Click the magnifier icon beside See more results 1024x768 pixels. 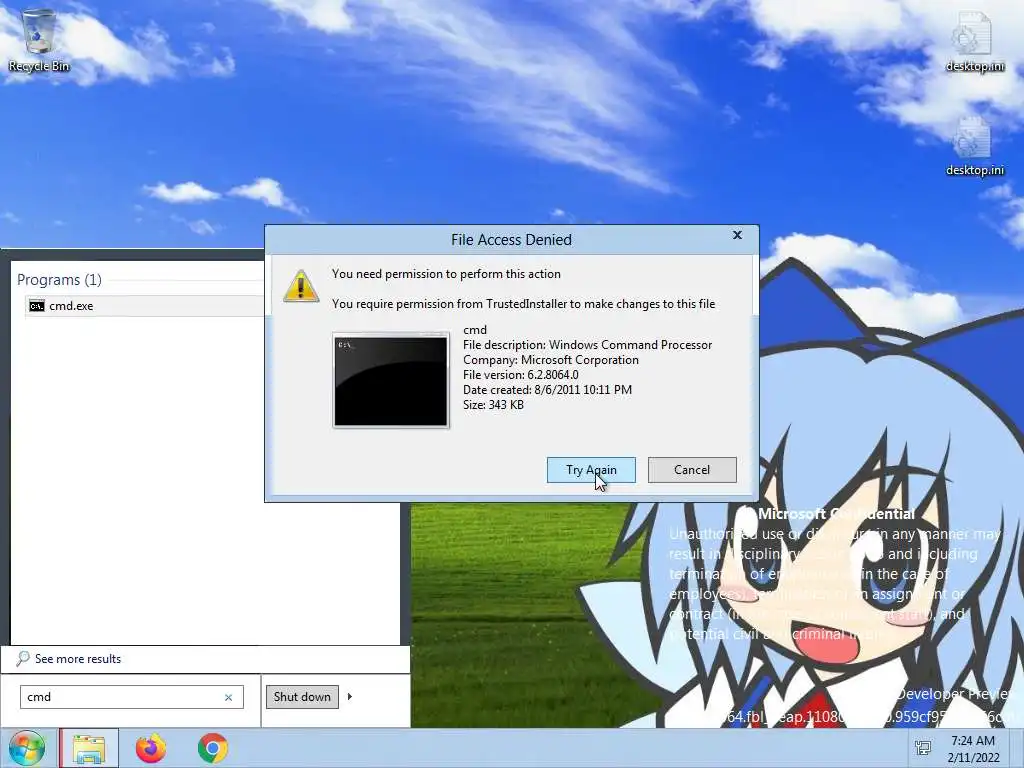(x=23, y=658)
